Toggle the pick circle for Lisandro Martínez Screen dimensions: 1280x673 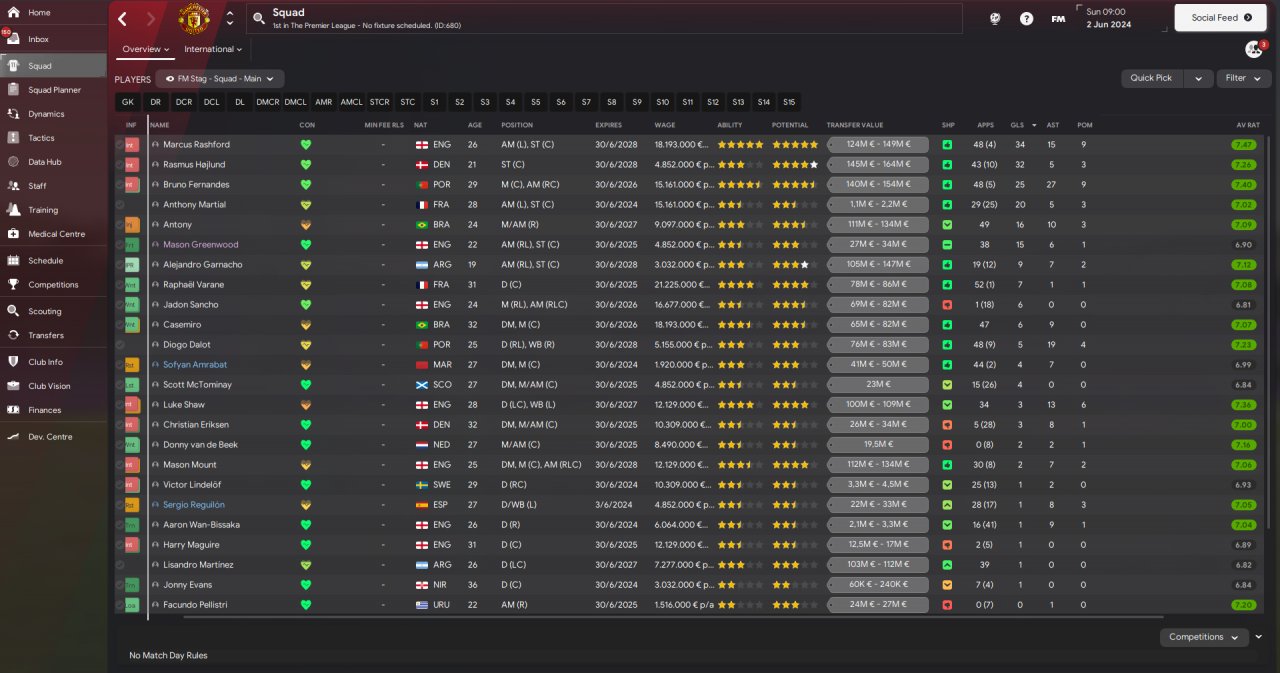[x=119, y=565]
